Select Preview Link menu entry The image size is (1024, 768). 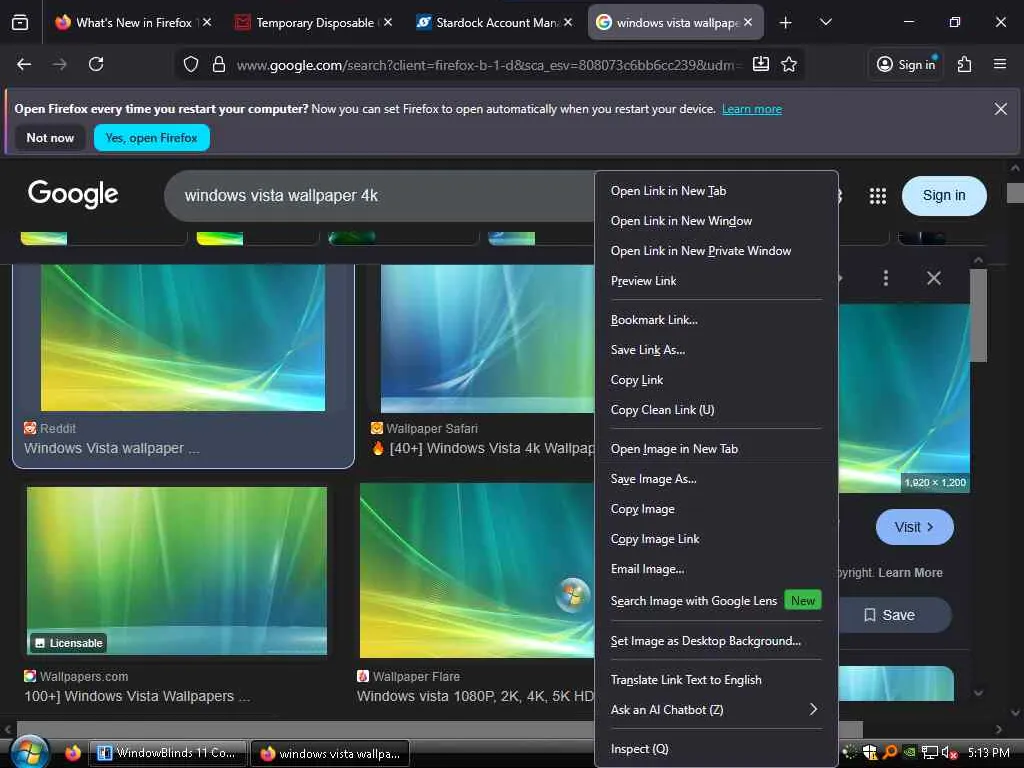[716, 281]
